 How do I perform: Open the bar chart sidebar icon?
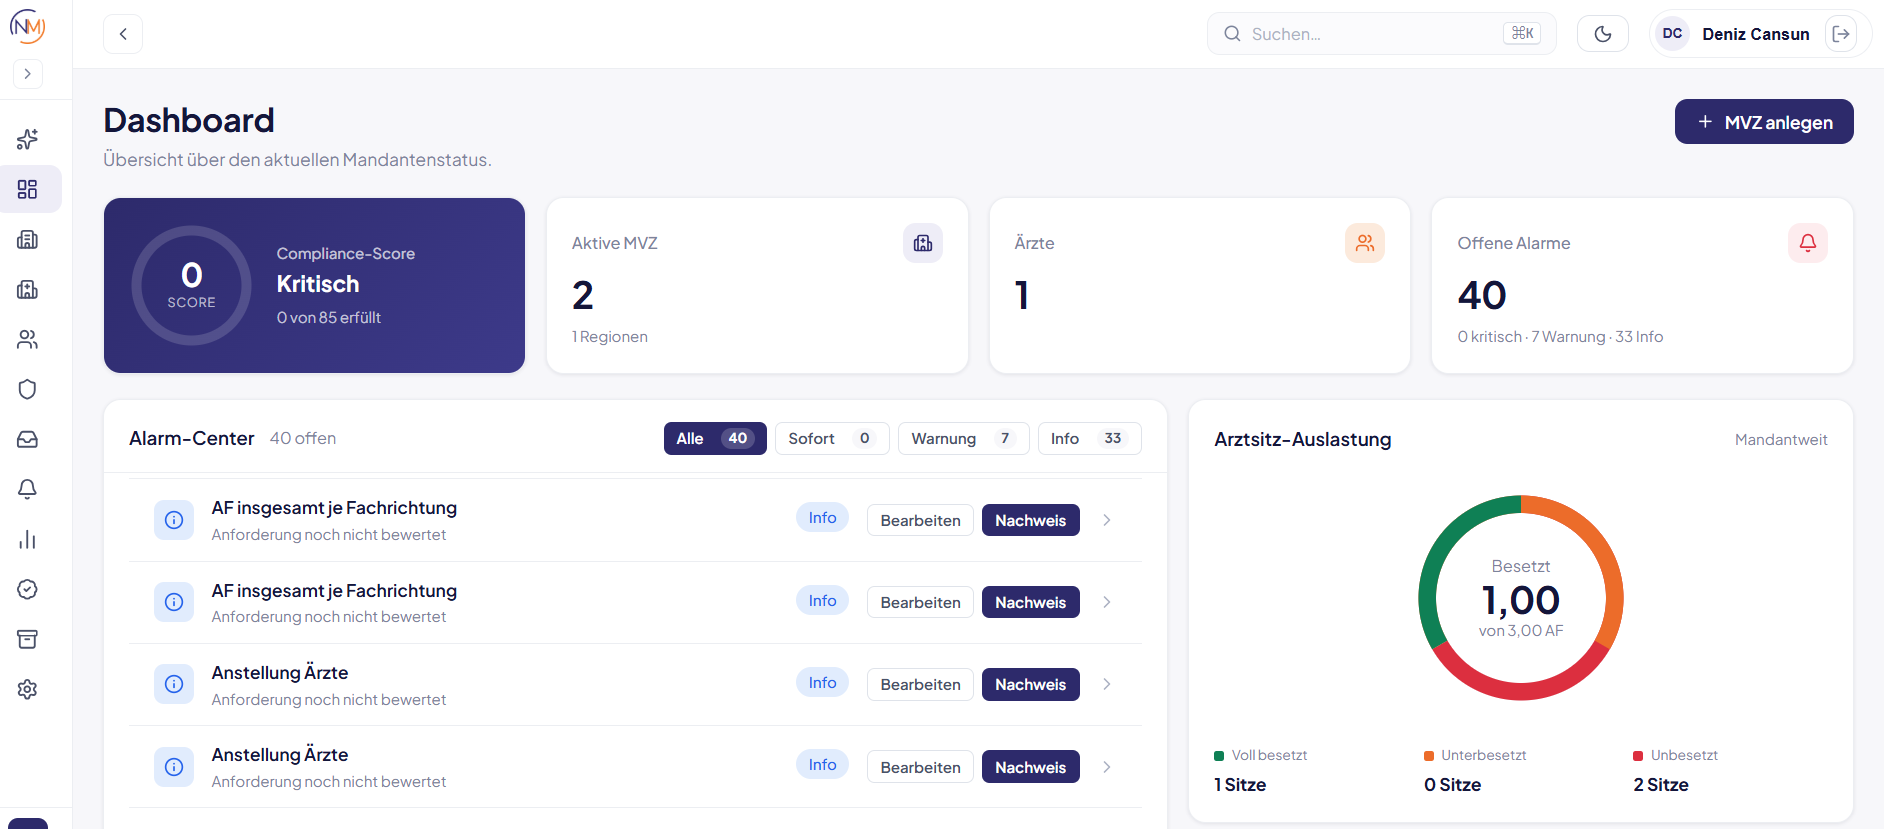pos(27,539)
